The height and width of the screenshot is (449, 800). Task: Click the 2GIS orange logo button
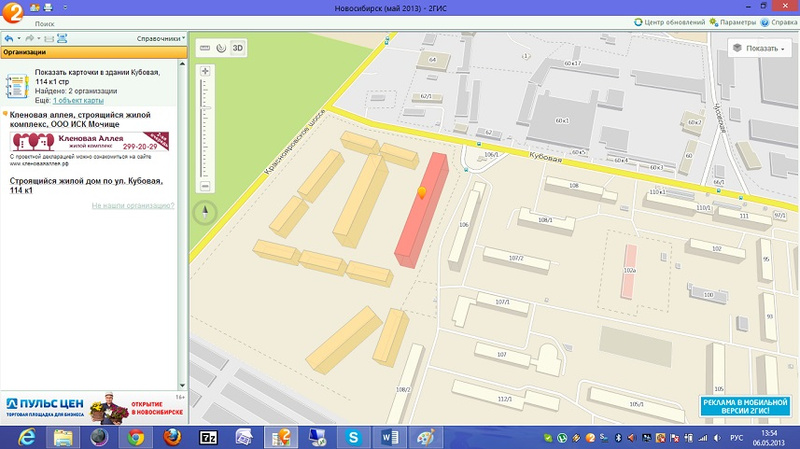pos(13,11)
